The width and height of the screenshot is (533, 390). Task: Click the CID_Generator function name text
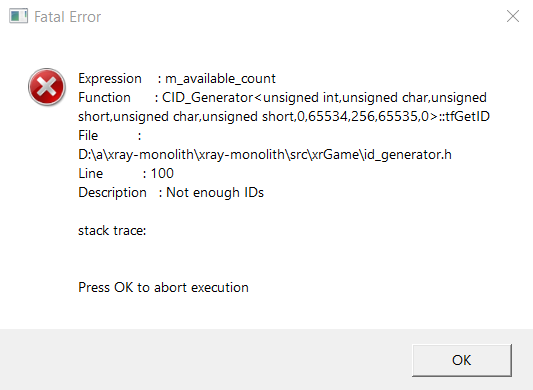[207, 98]
